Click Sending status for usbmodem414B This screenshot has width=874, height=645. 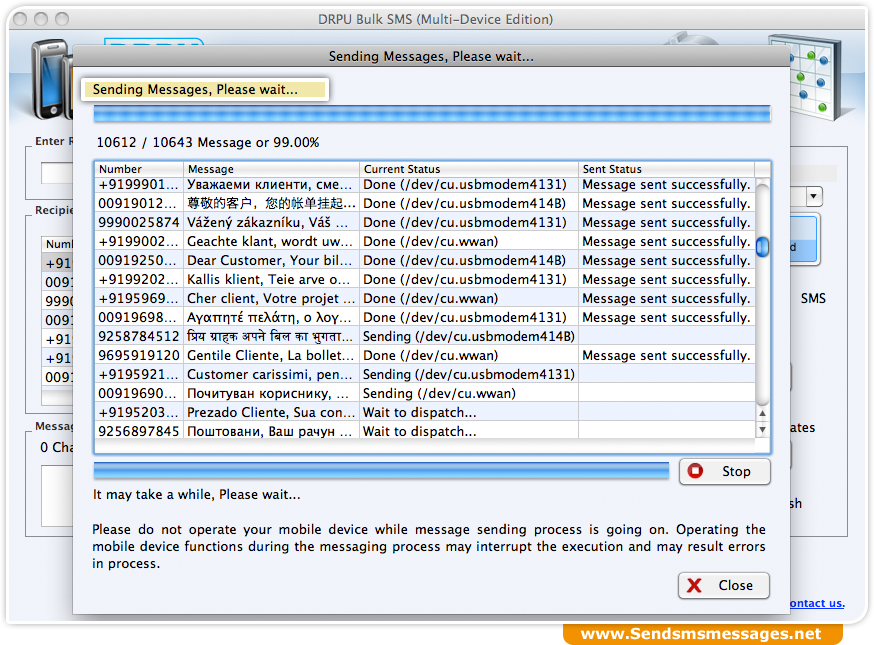(x=468, y=336)
